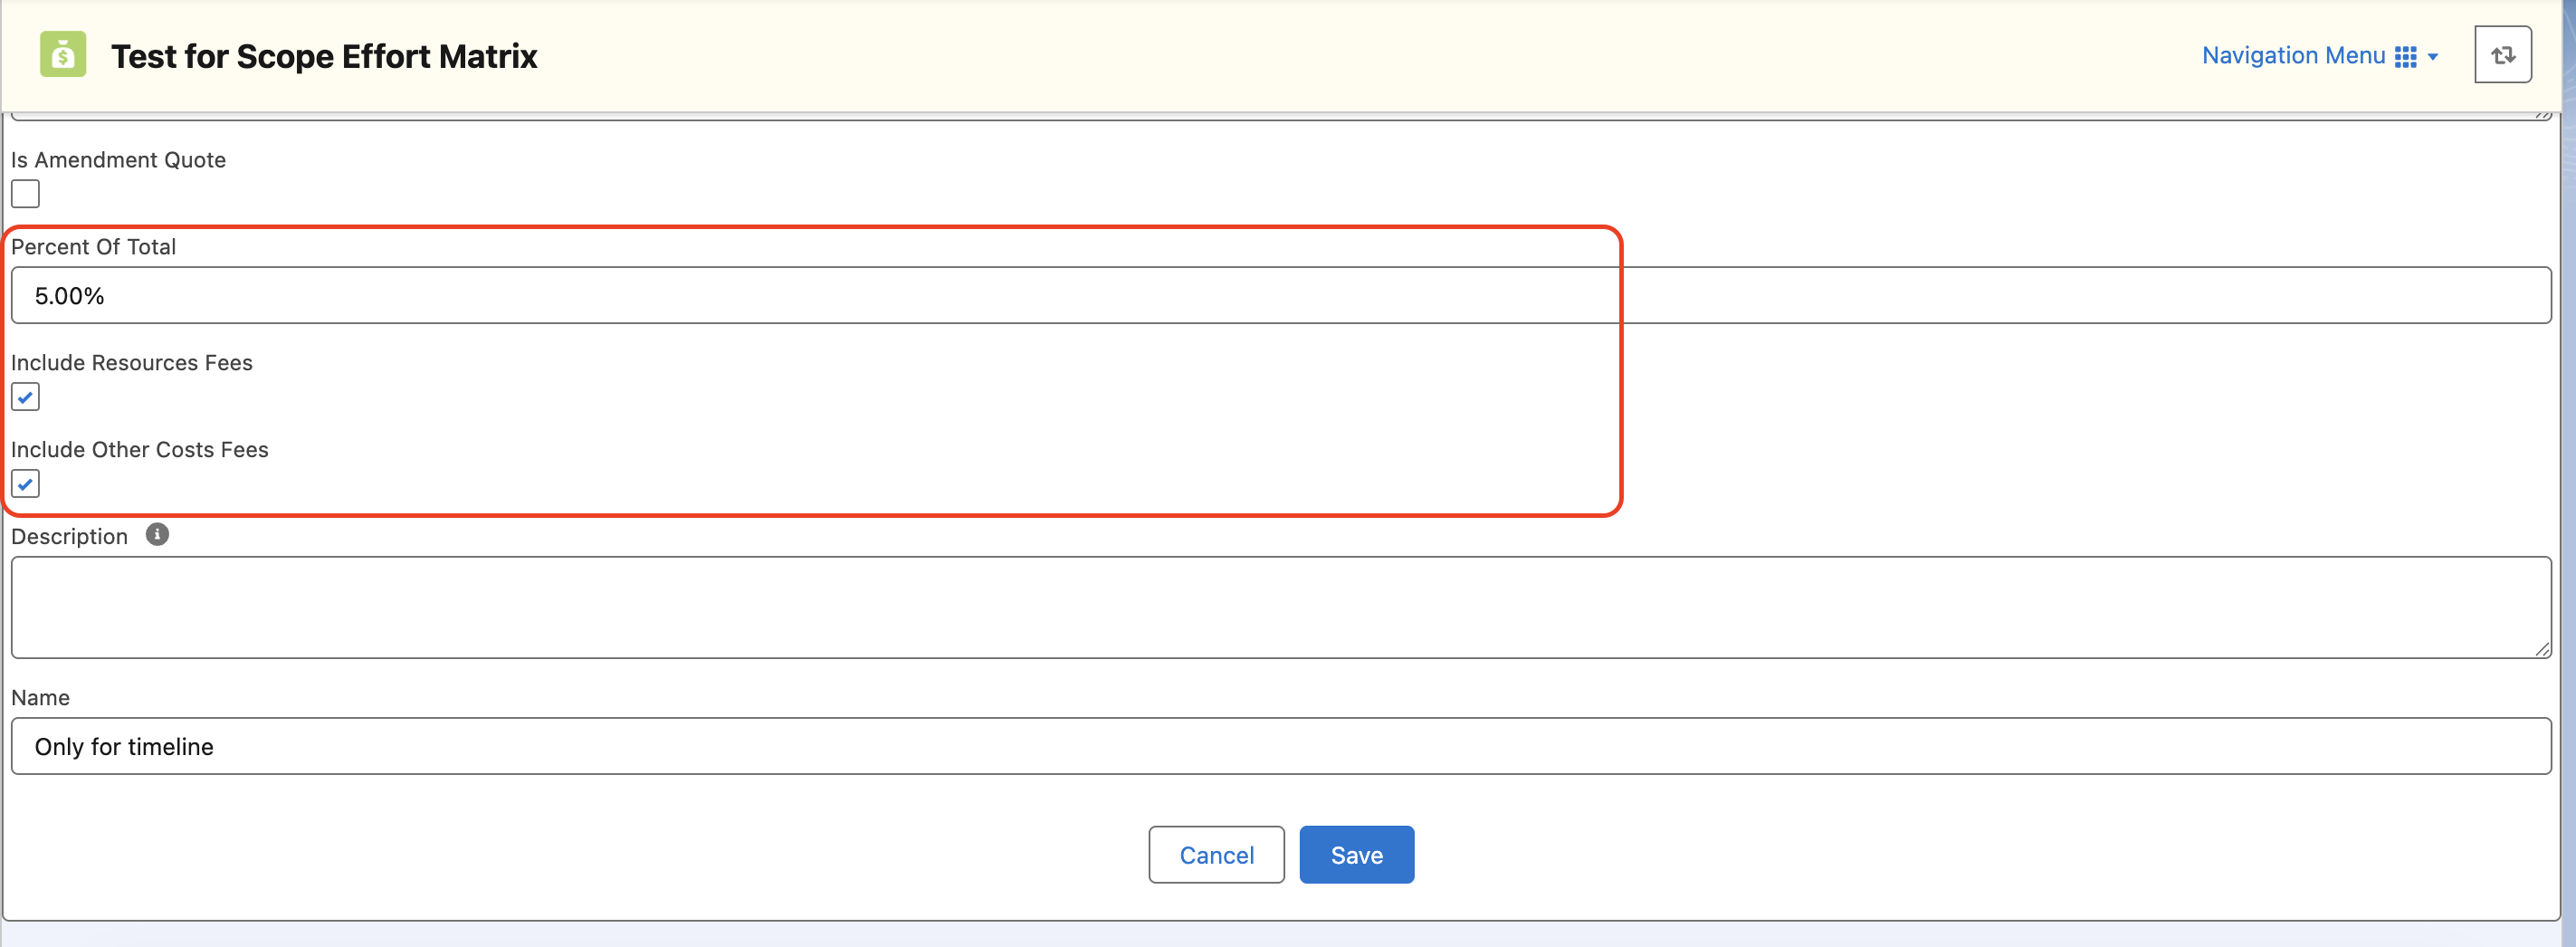The image size is (2576, 947).
Task: Click the Description info tooltip icon
Action: tap(157, 534)
